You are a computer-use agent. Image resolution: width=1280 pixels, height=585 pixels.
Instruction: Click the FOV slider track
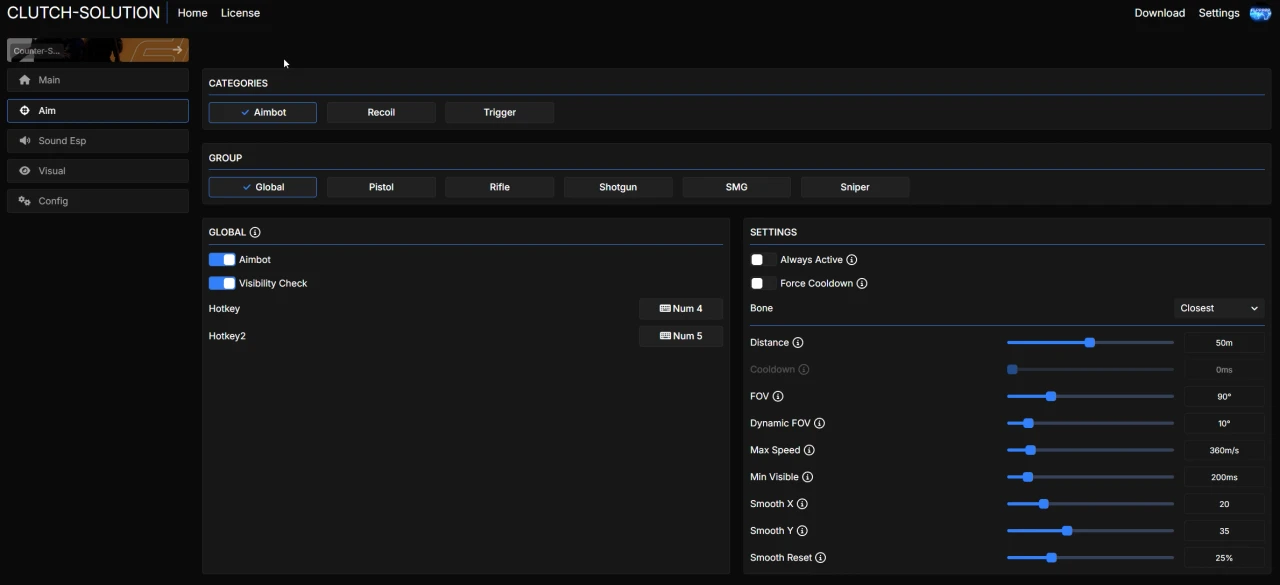1090,396
